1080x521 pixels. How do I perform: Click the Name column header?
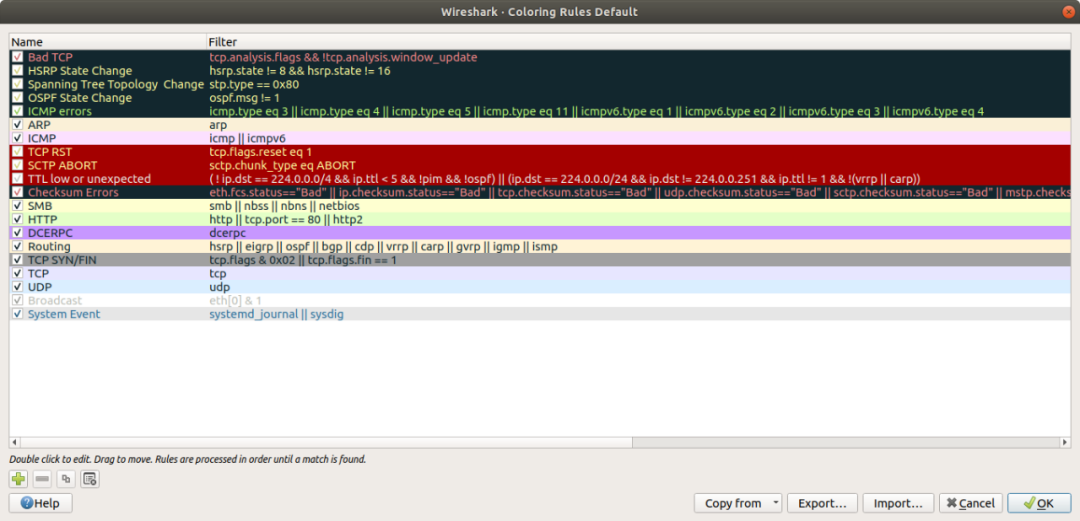[x=107, y=42]
